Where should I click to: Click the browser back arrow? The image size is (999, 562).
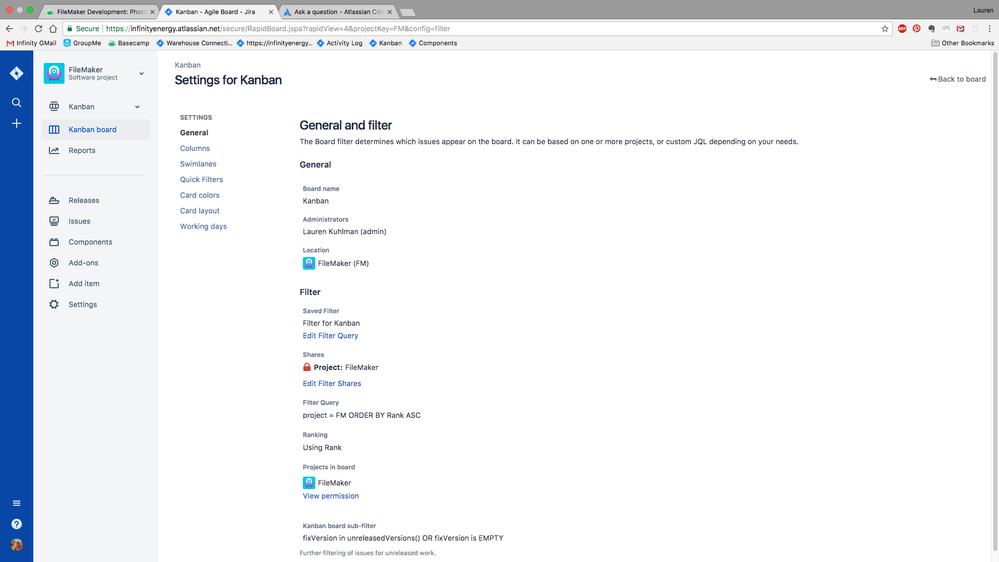9,29
